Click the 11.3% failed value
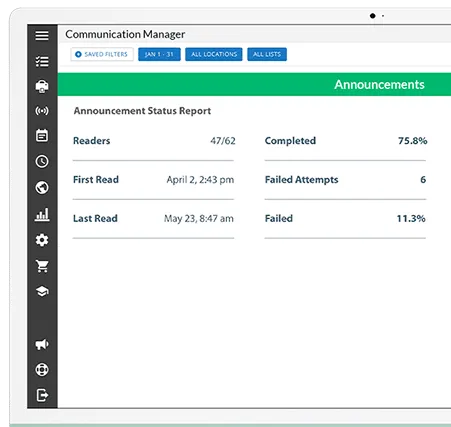The width and height of the screenshot is (451, 427). [411, 218]
